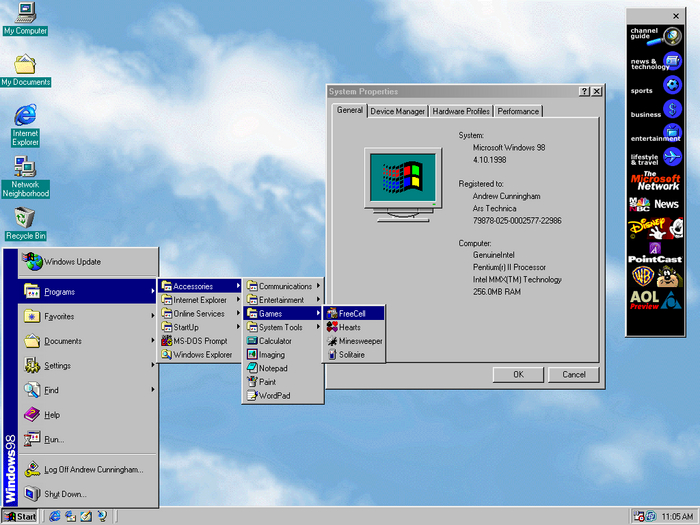Screen dimensions: 700x525
Task: Switch to the Performance tab
Action: 518,111
